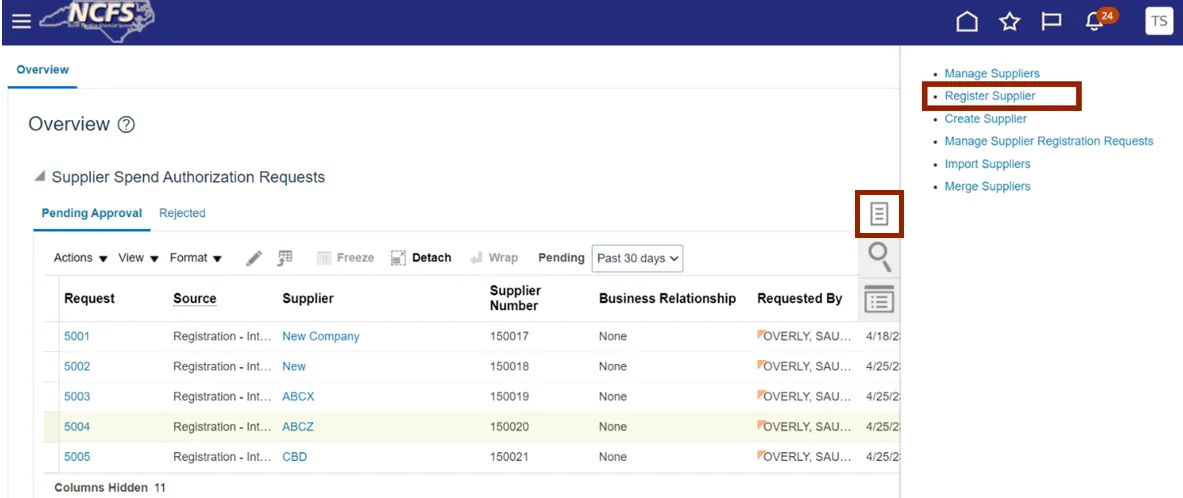Image resolution: width=1183 pixels, height=498 pixels.
Task: Open the Actions dropdown menu
Action: (80, 258)
